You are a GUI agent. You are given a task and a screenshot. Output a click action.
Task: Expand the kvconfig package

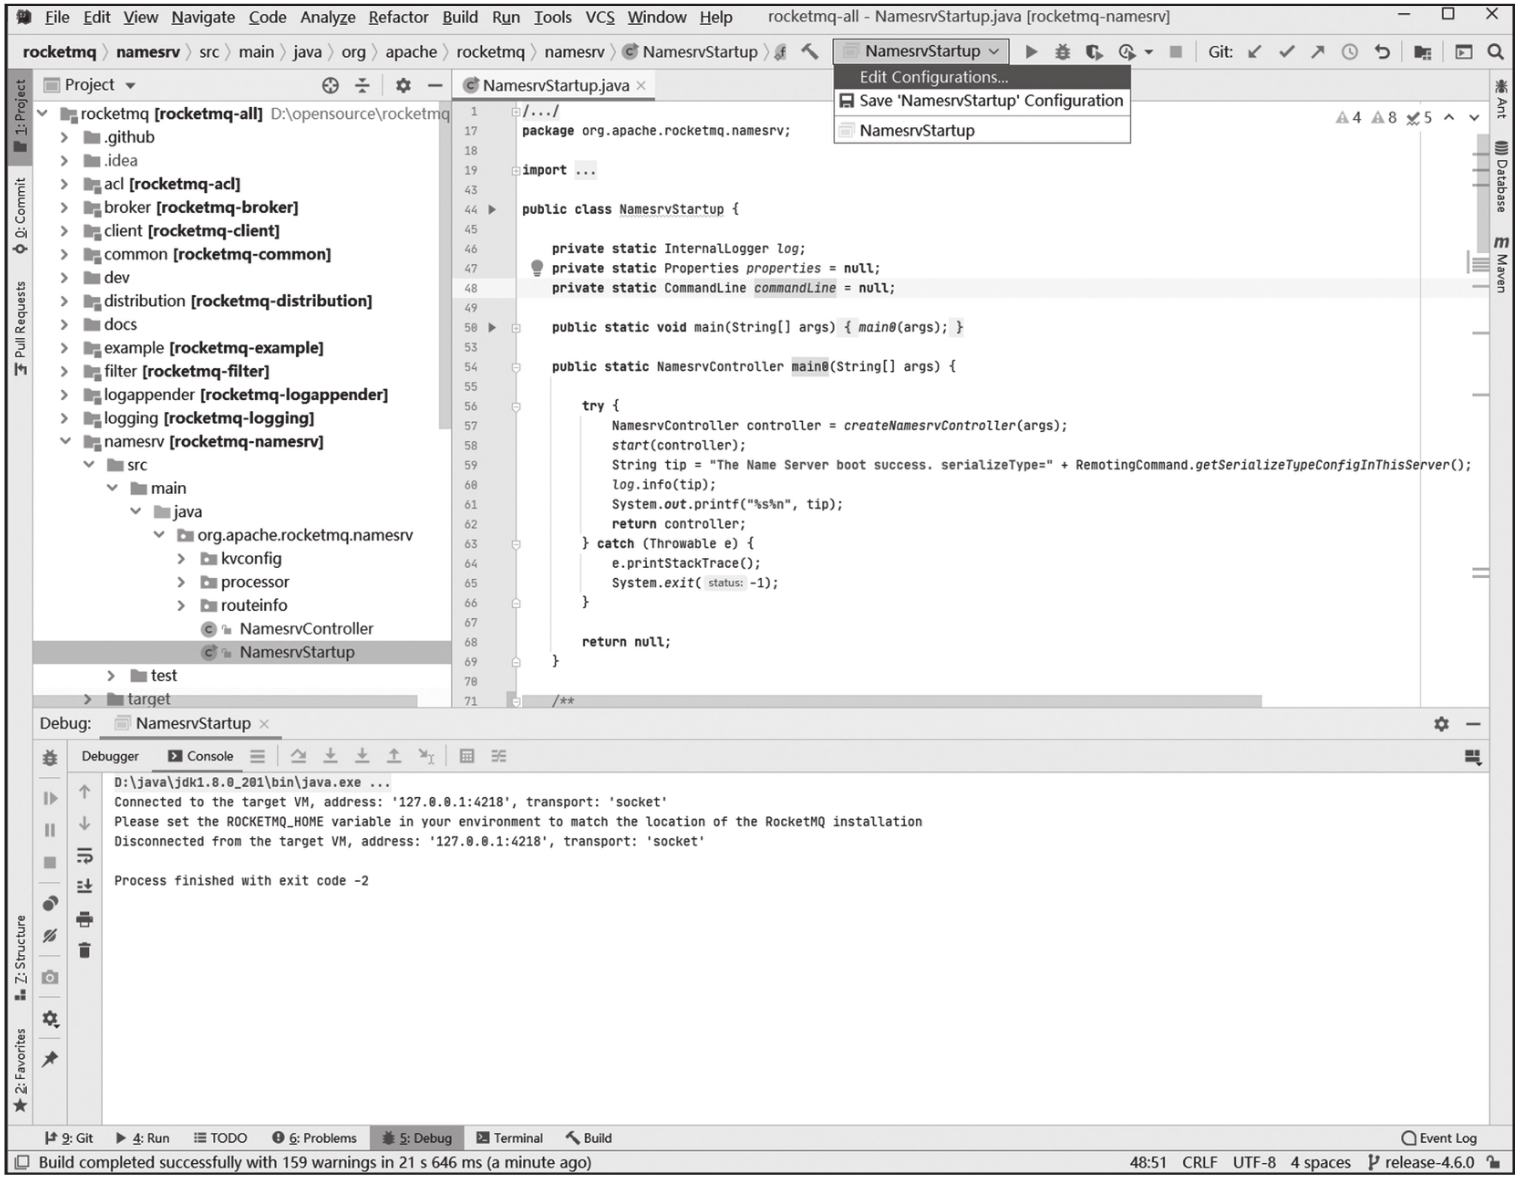[181, 558]
